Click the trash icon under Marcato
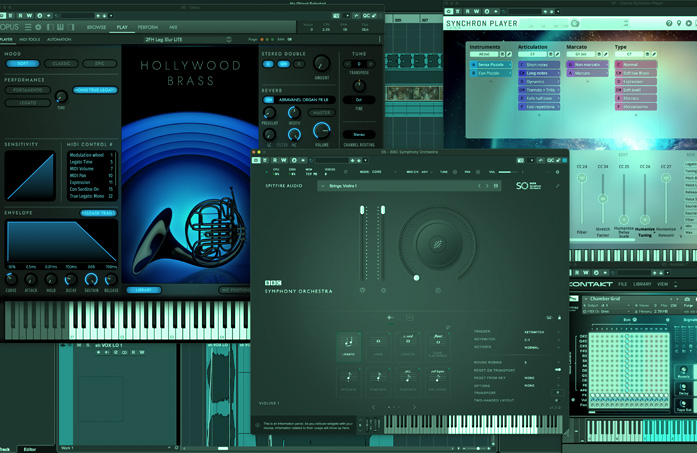 coord(599,54)
